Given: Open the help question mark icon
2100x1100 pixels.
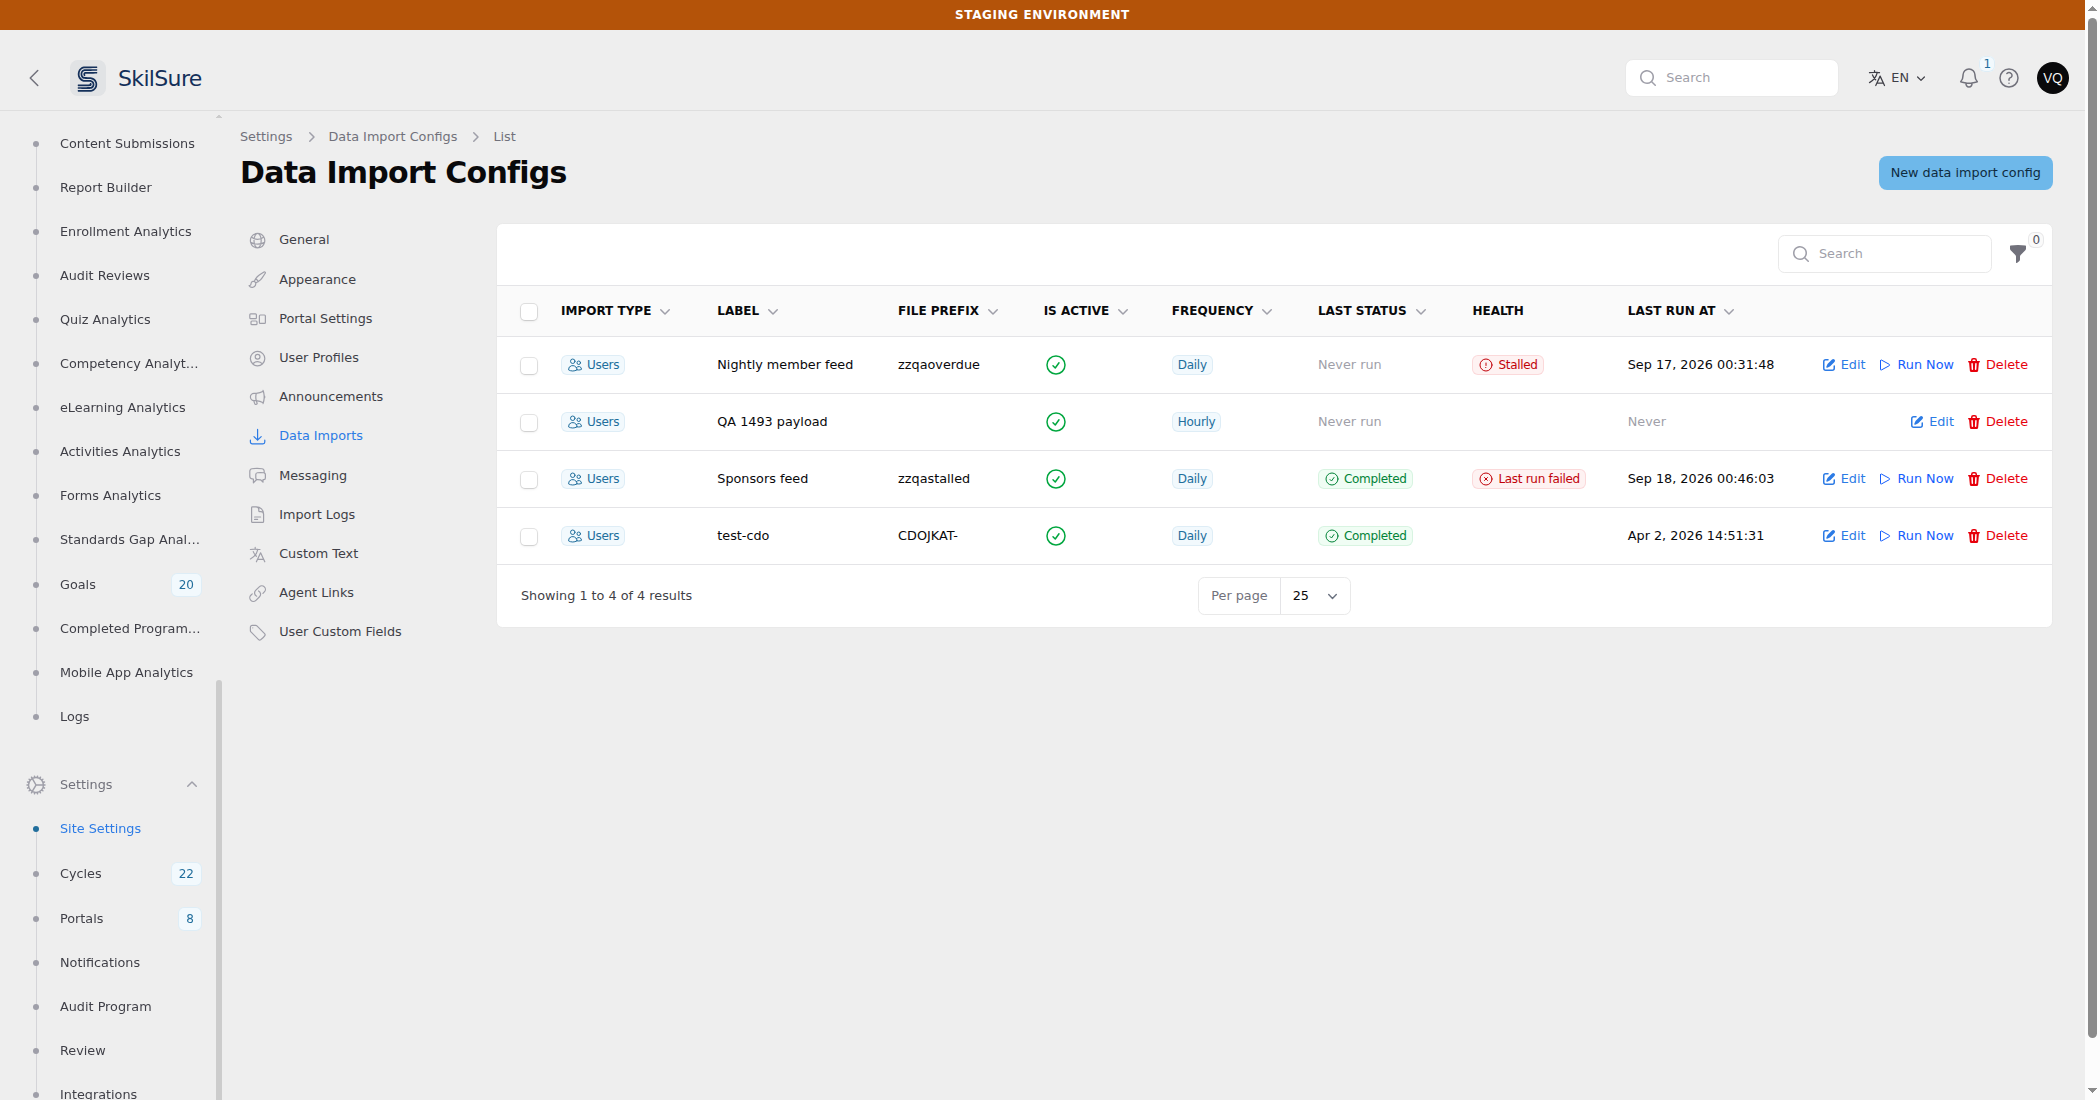Looking at the screenshot, I should [2008, 78].
